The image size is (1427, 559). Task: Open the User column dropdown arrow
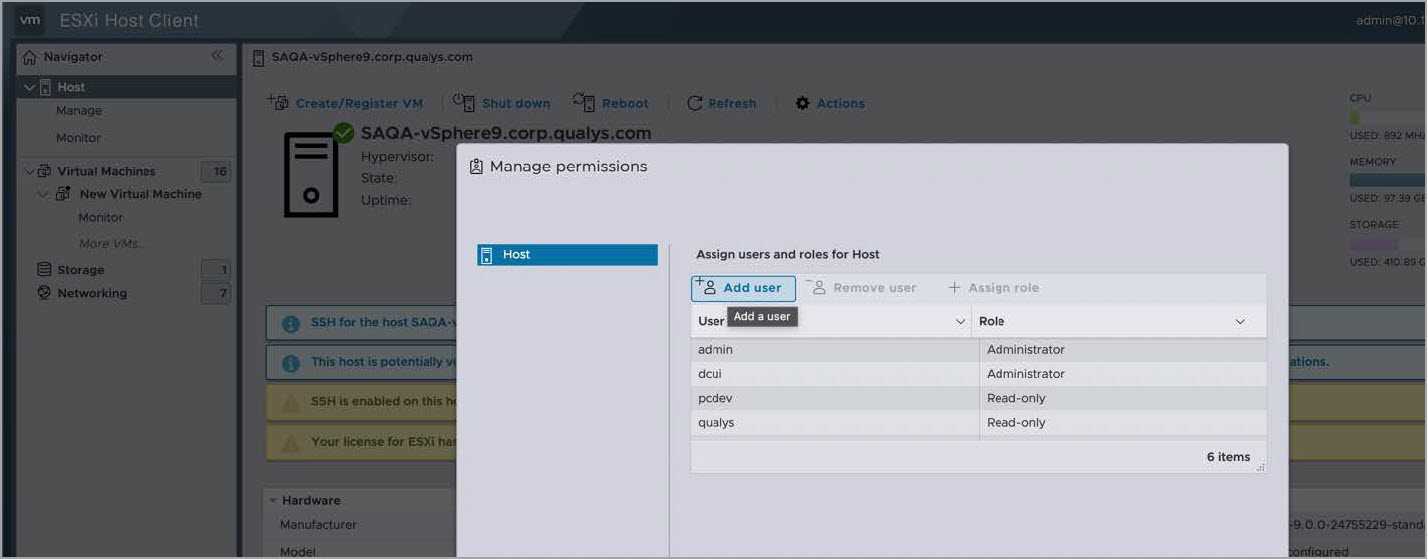[960, 322]
